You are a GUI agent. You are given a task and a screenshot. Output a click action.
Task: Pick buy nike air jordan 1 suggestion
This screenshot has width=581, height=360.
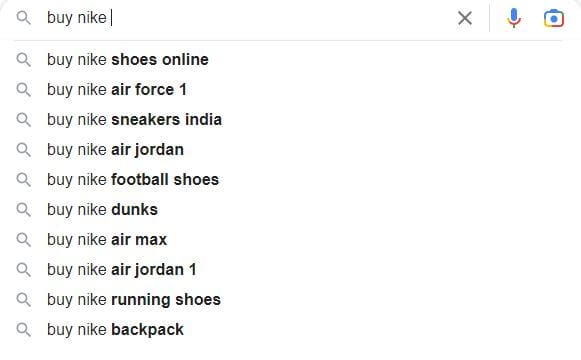(x=290, y=270)
